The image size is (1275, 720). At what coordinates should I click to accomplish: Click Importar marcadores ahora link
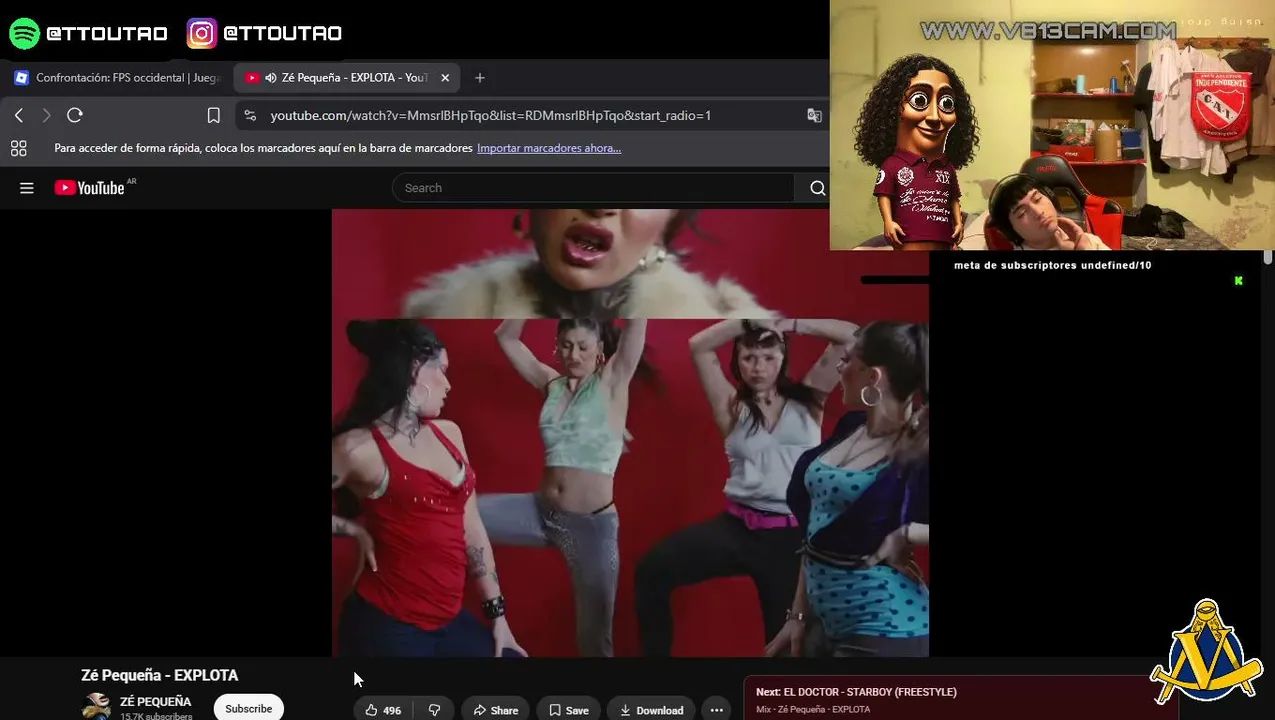pos(549,148)
